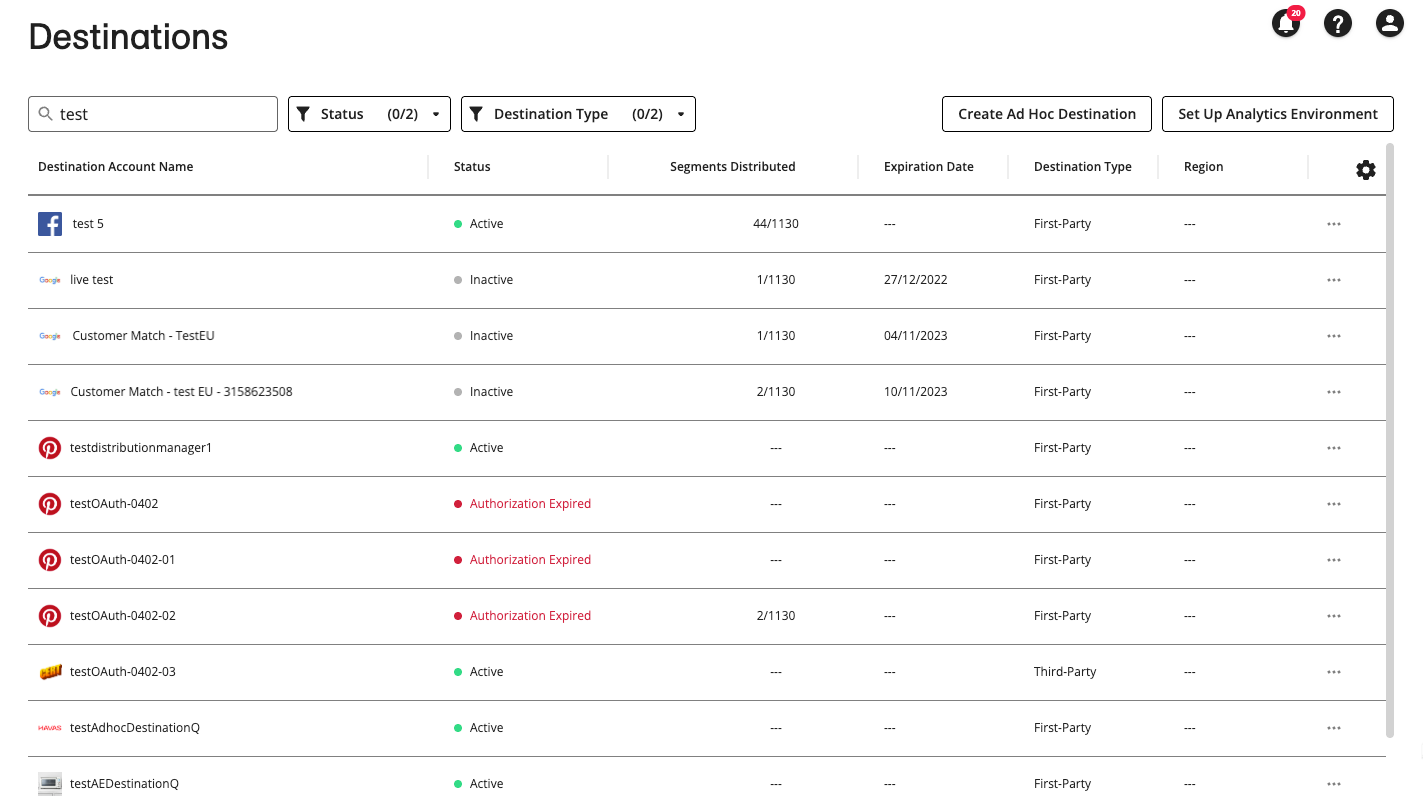Click Create Ad Hoc Destination
The height and width of the screenshot is (802, 1423).
1046,114
